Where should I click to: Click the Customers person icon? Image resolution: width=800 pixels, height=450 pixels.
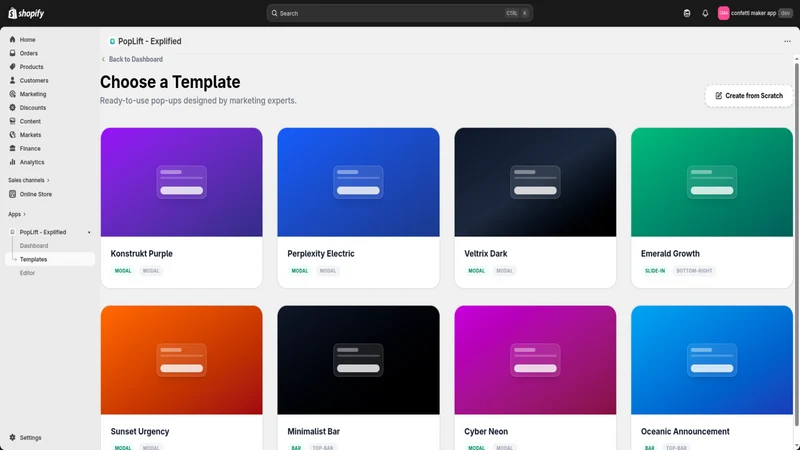12,80
